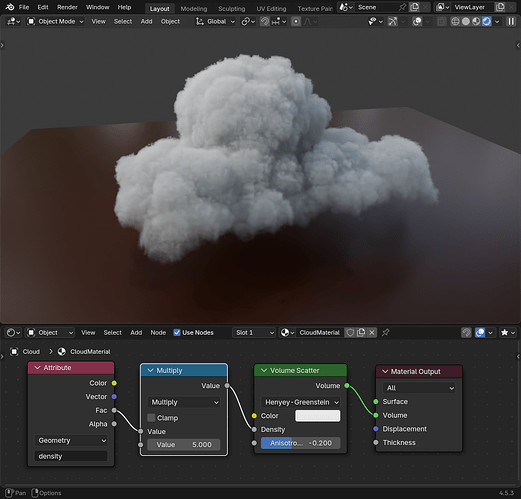Select rendered viewport shading mode
The width and height of the screenshot is (521, 499).
(x=487, y=21)
